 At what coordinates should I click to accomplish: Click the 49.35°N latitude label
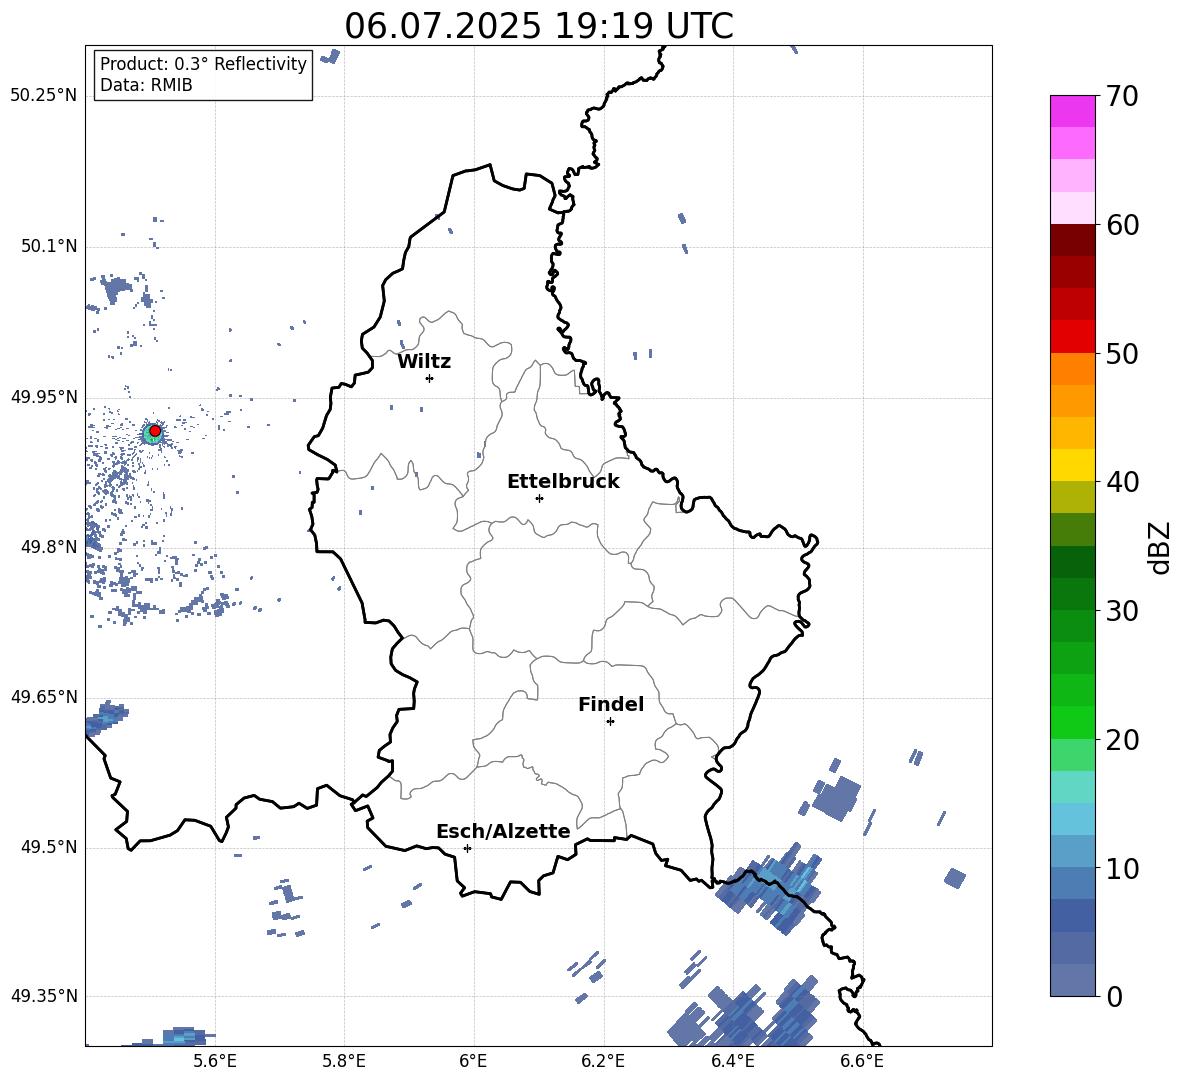(44, 996)
